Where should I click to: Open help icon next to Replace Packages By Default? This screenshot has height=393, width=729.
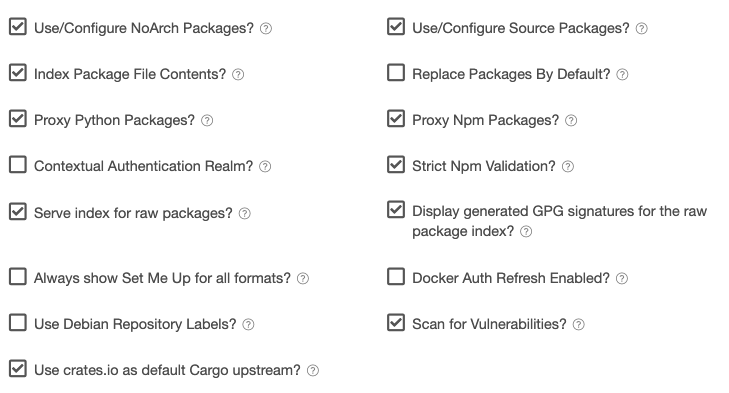622,74
